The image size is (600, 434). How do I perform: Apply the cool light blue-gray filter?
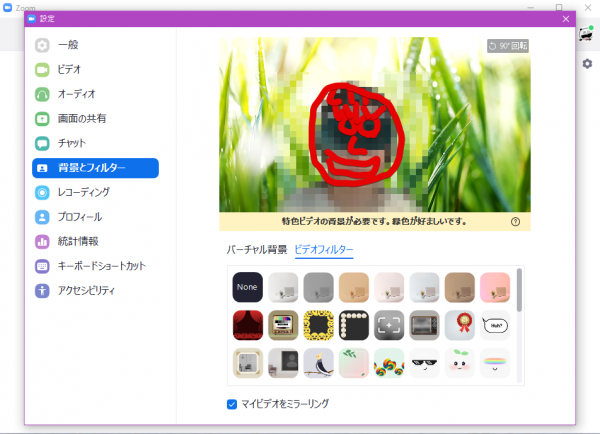point(424,287)
